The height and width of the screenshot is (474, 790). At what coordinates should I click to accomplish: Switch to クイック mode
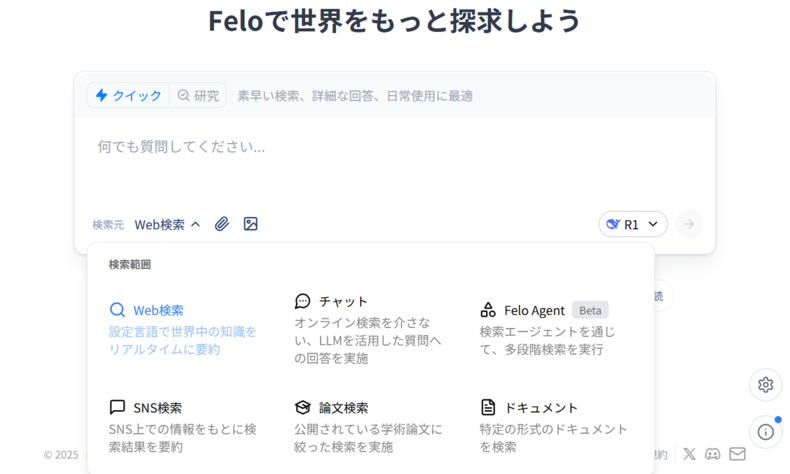[x=128, y=95]
